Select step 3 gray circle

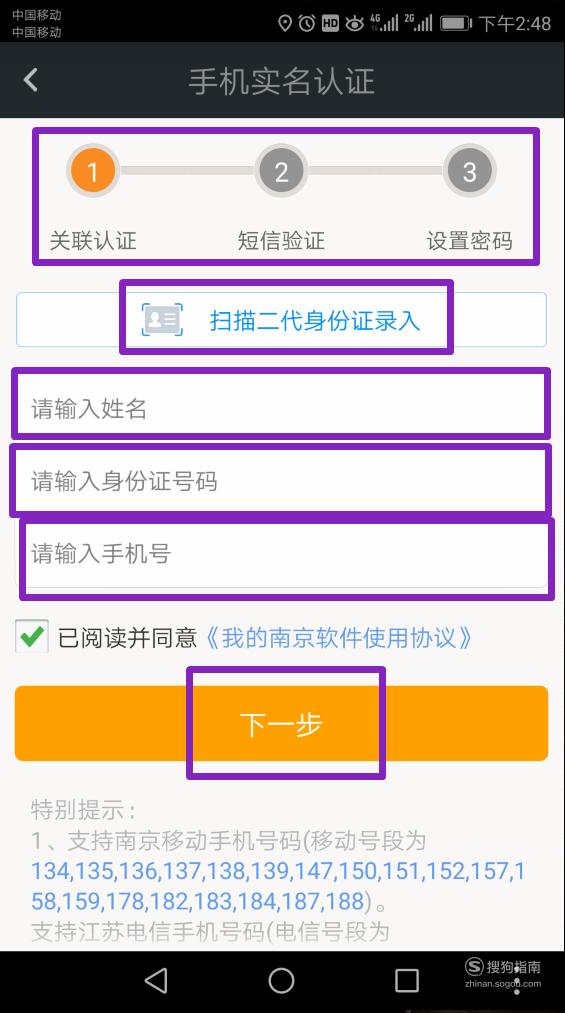coord(469,171)
